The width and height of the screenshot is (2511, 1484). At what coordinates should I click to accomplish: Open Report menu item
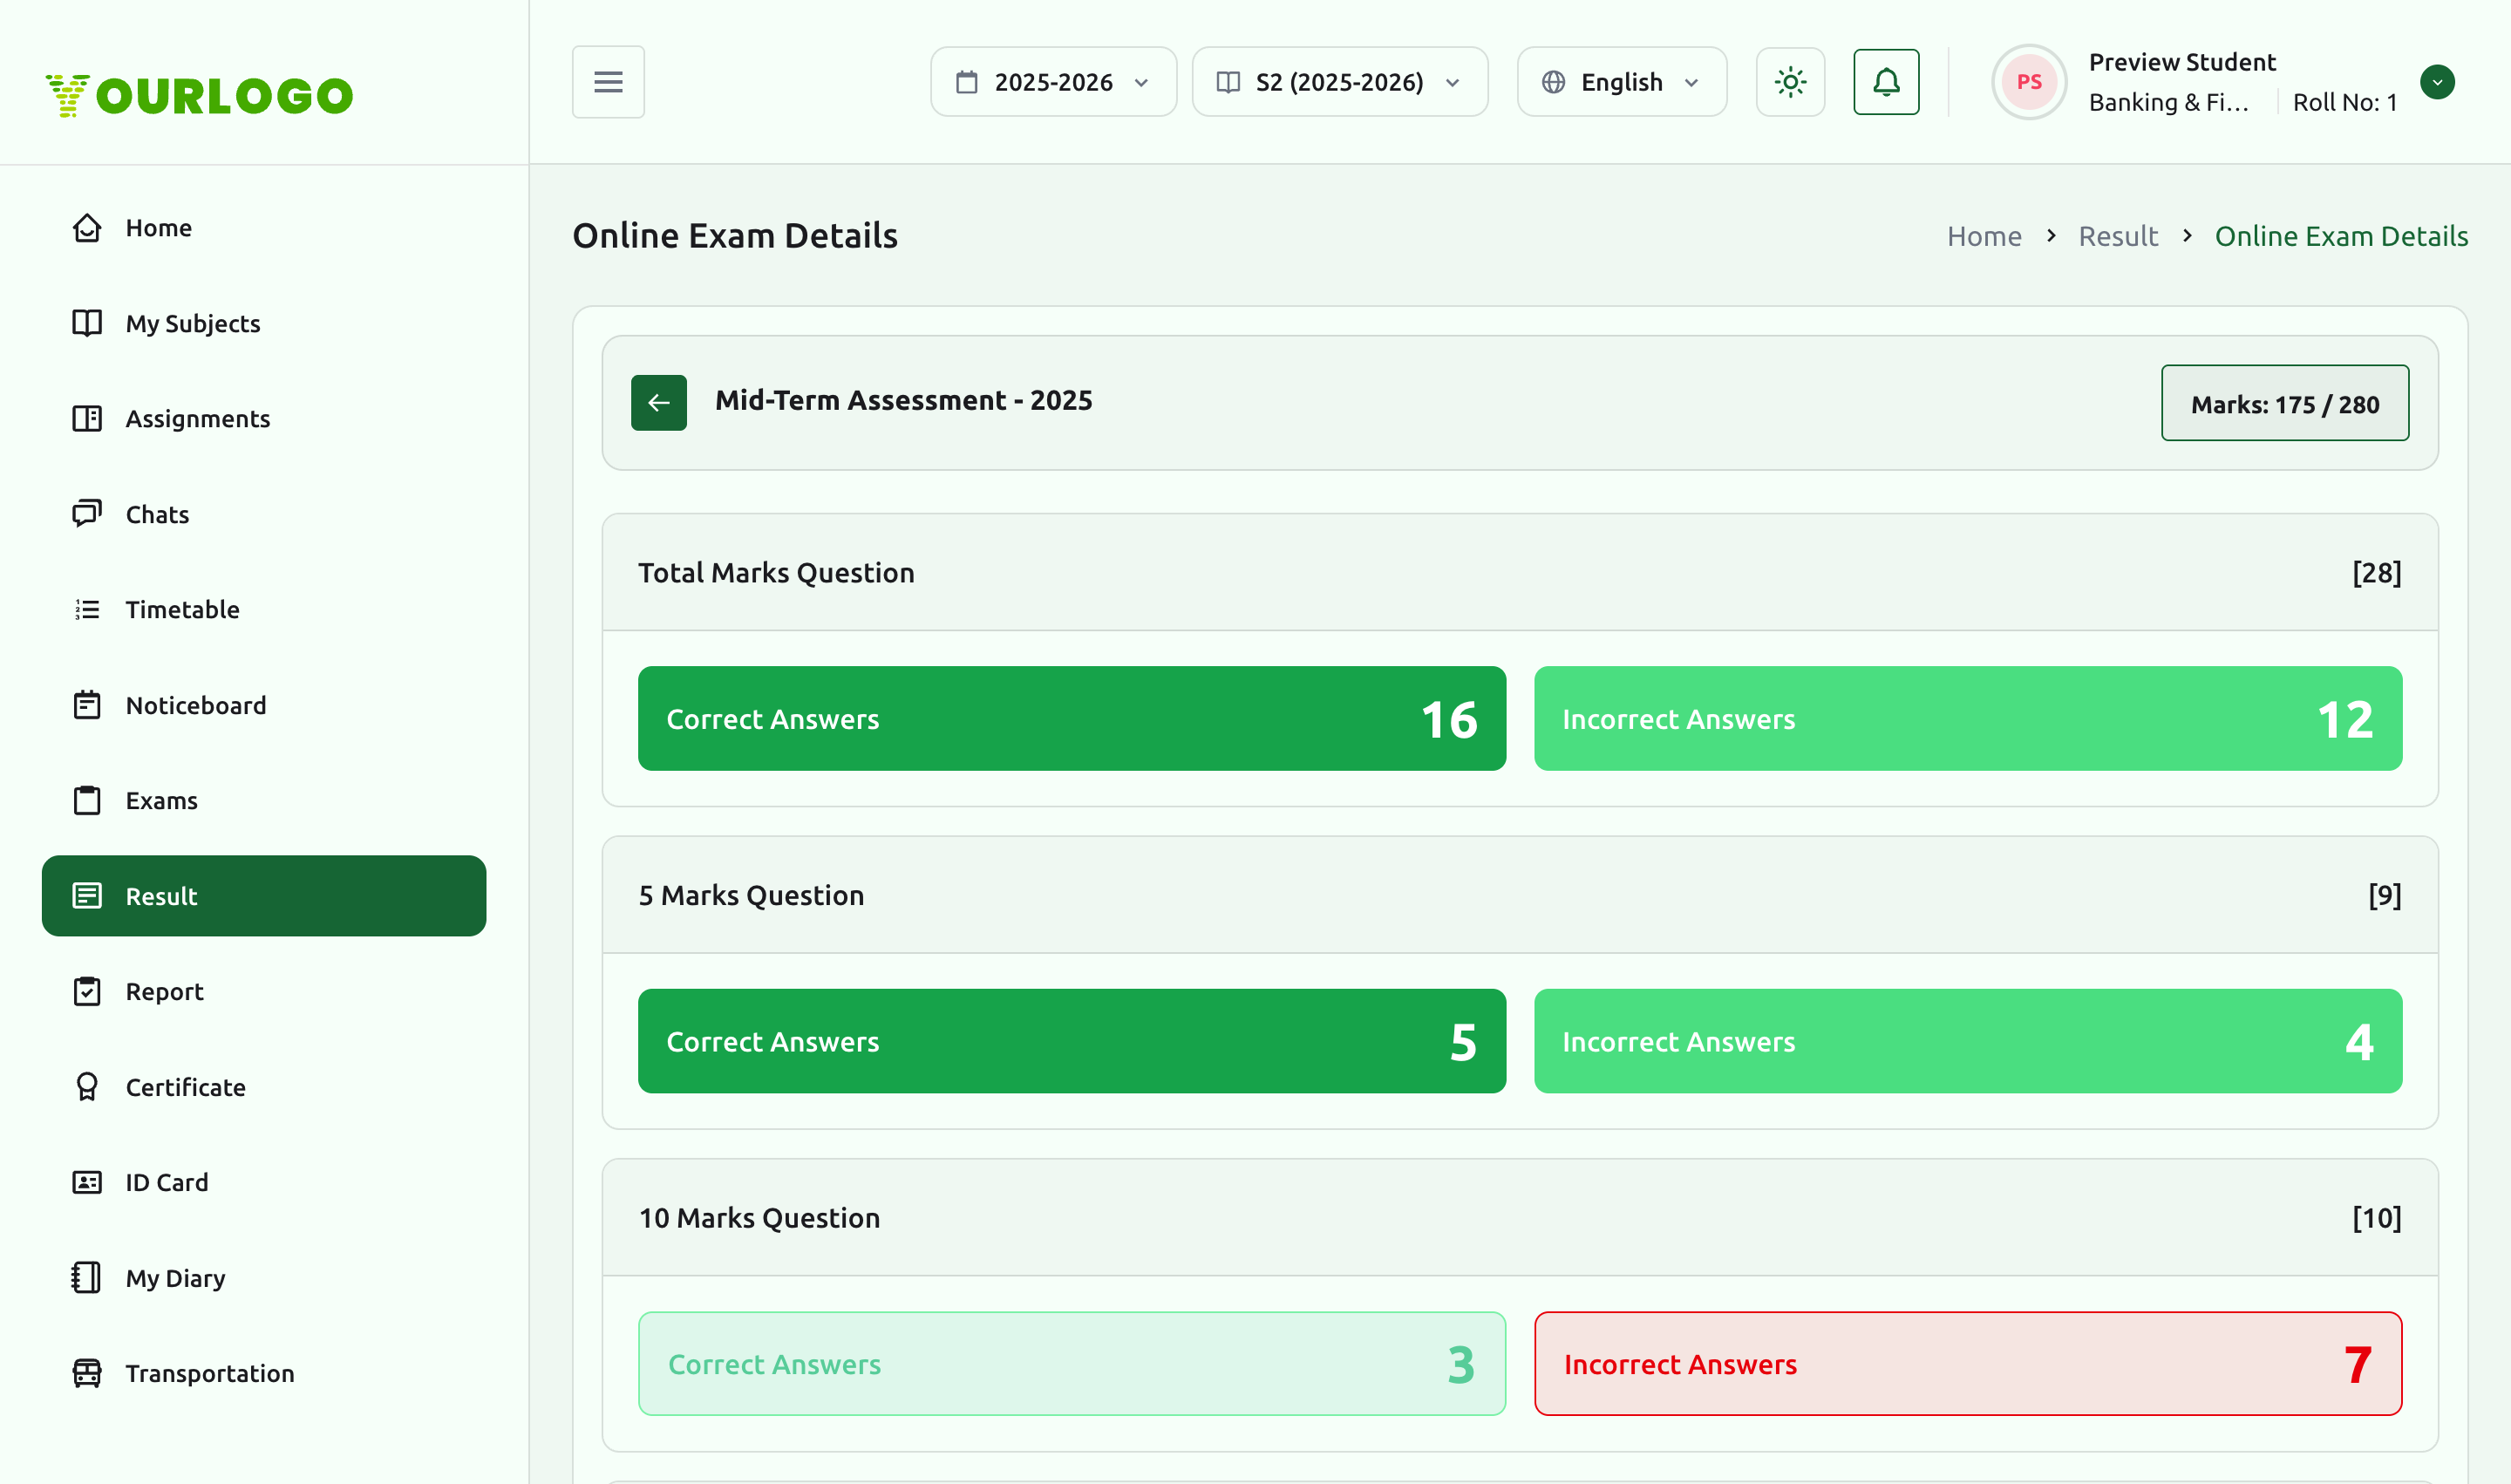pyautogui.click(x=264, y=992)
